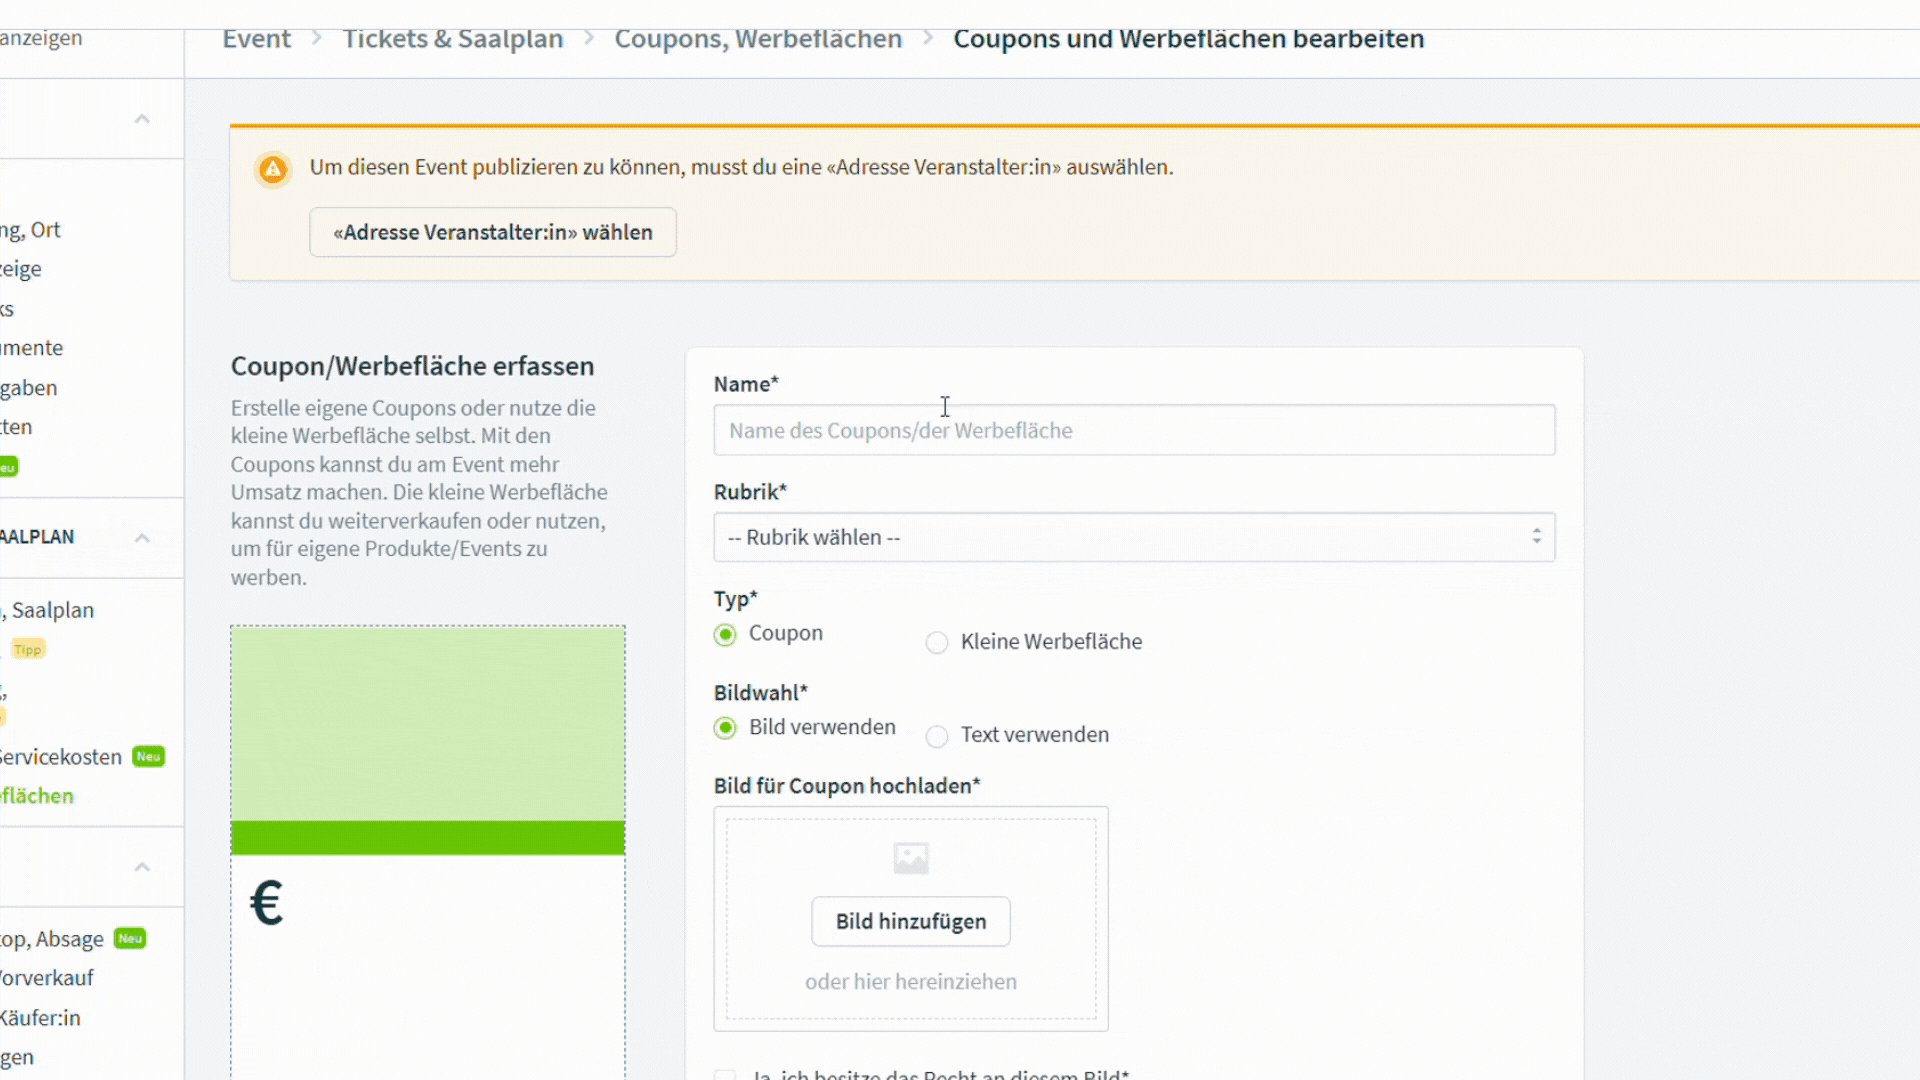The height and width of the screenshot is (1080, 1920).
Task: Click the Neu badge beside Servicekosten
Action: click(149, 757)
